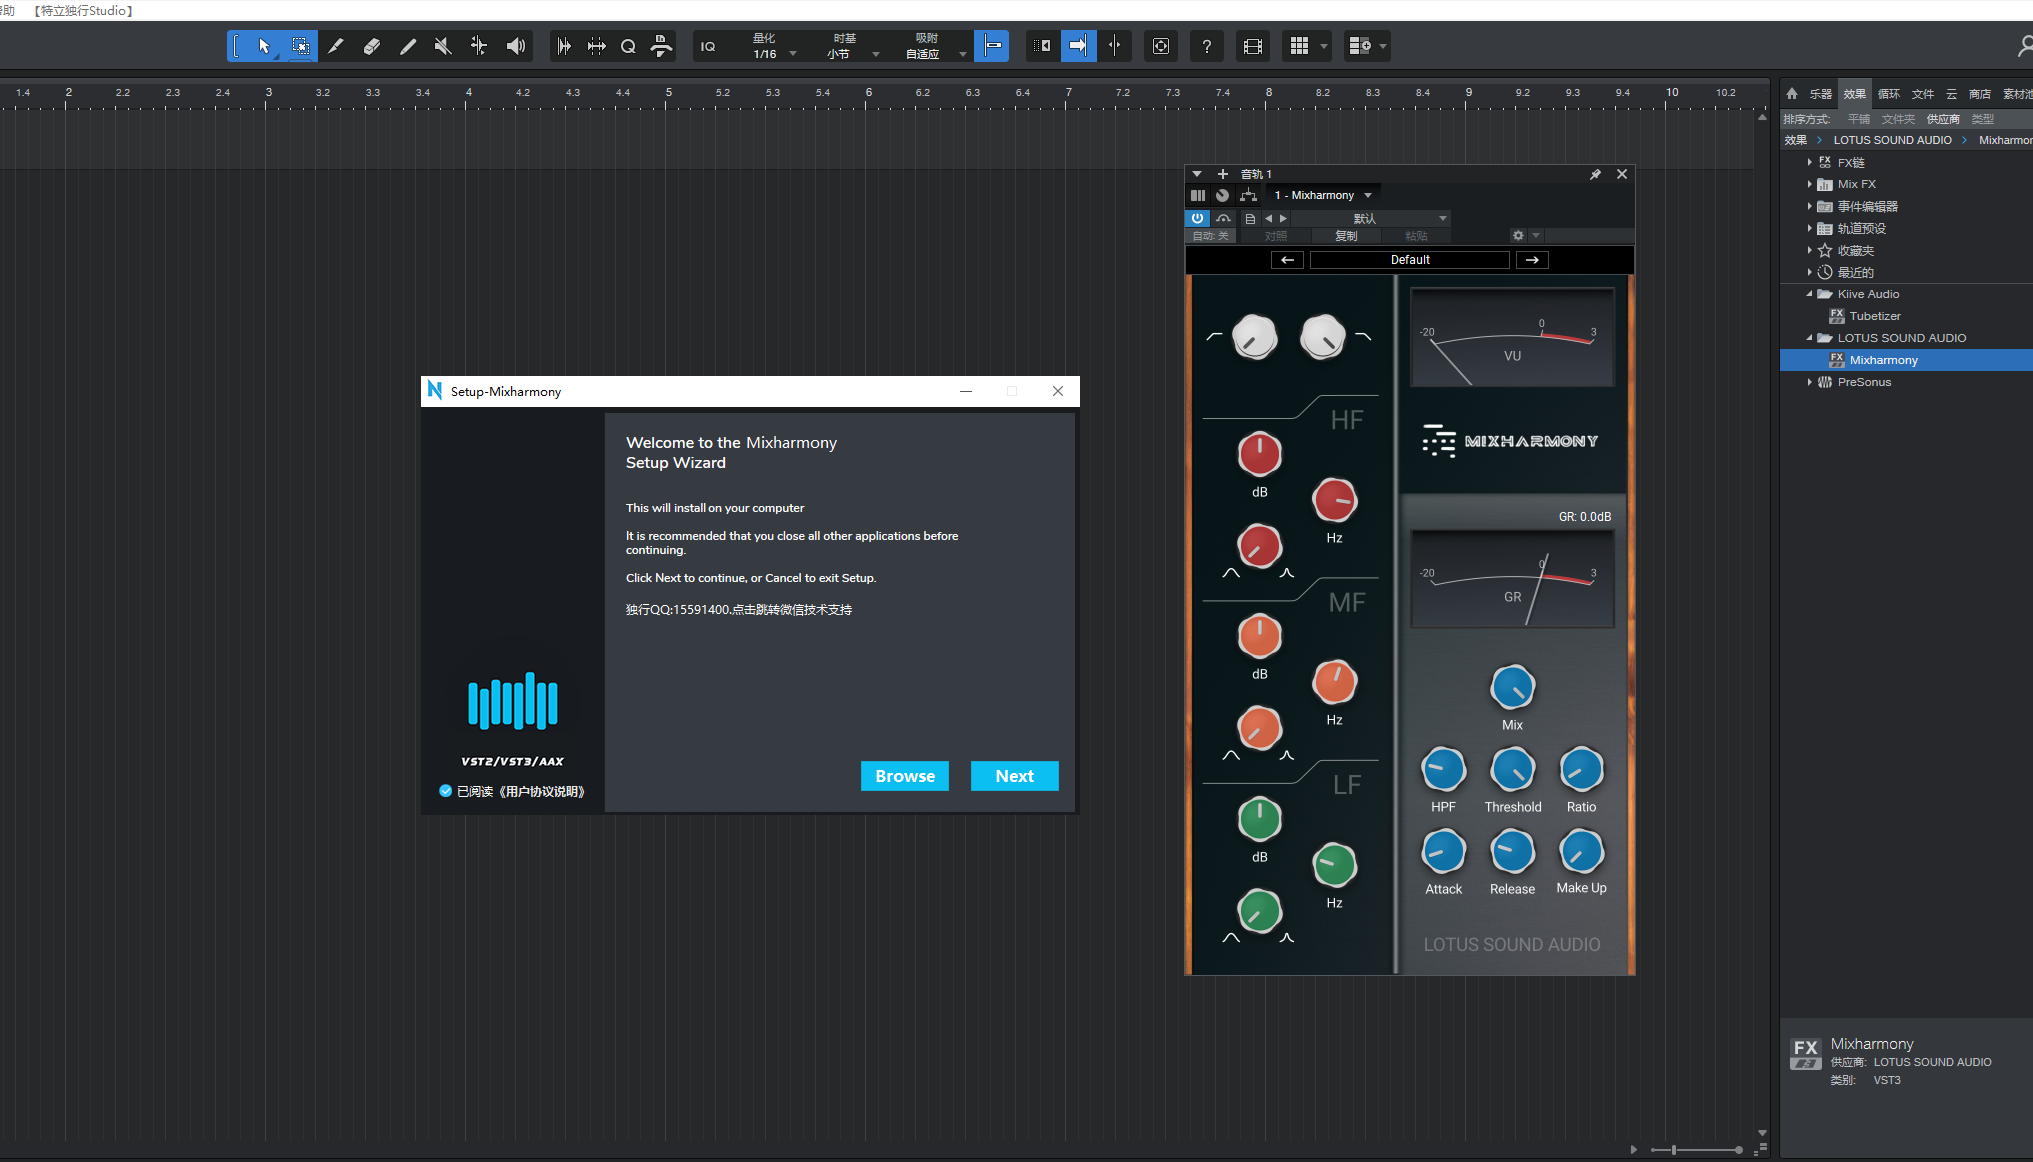Toggle the Mixharmony plugin power button
The image size is (2033, 1162).
point(1197,218)
